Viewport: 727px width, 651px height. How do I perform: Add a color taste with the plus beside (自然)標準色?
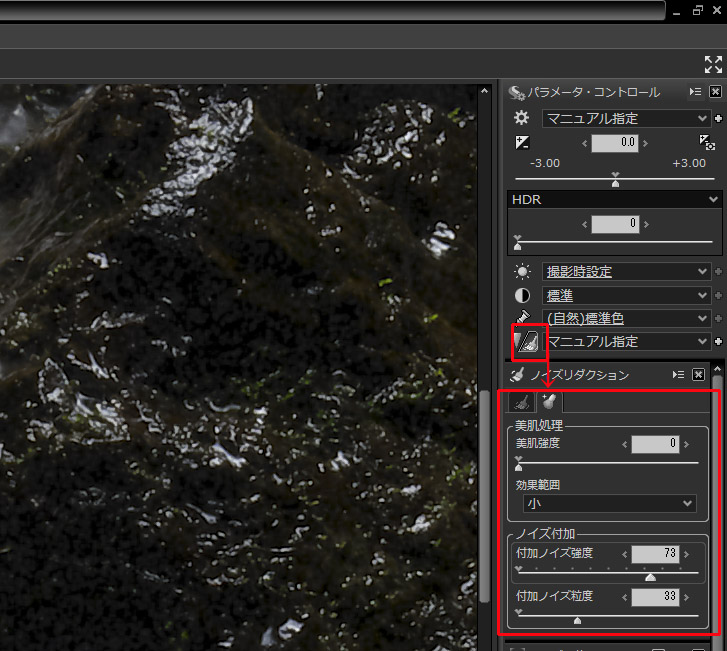pyautogui.click(x=719, y=319)
